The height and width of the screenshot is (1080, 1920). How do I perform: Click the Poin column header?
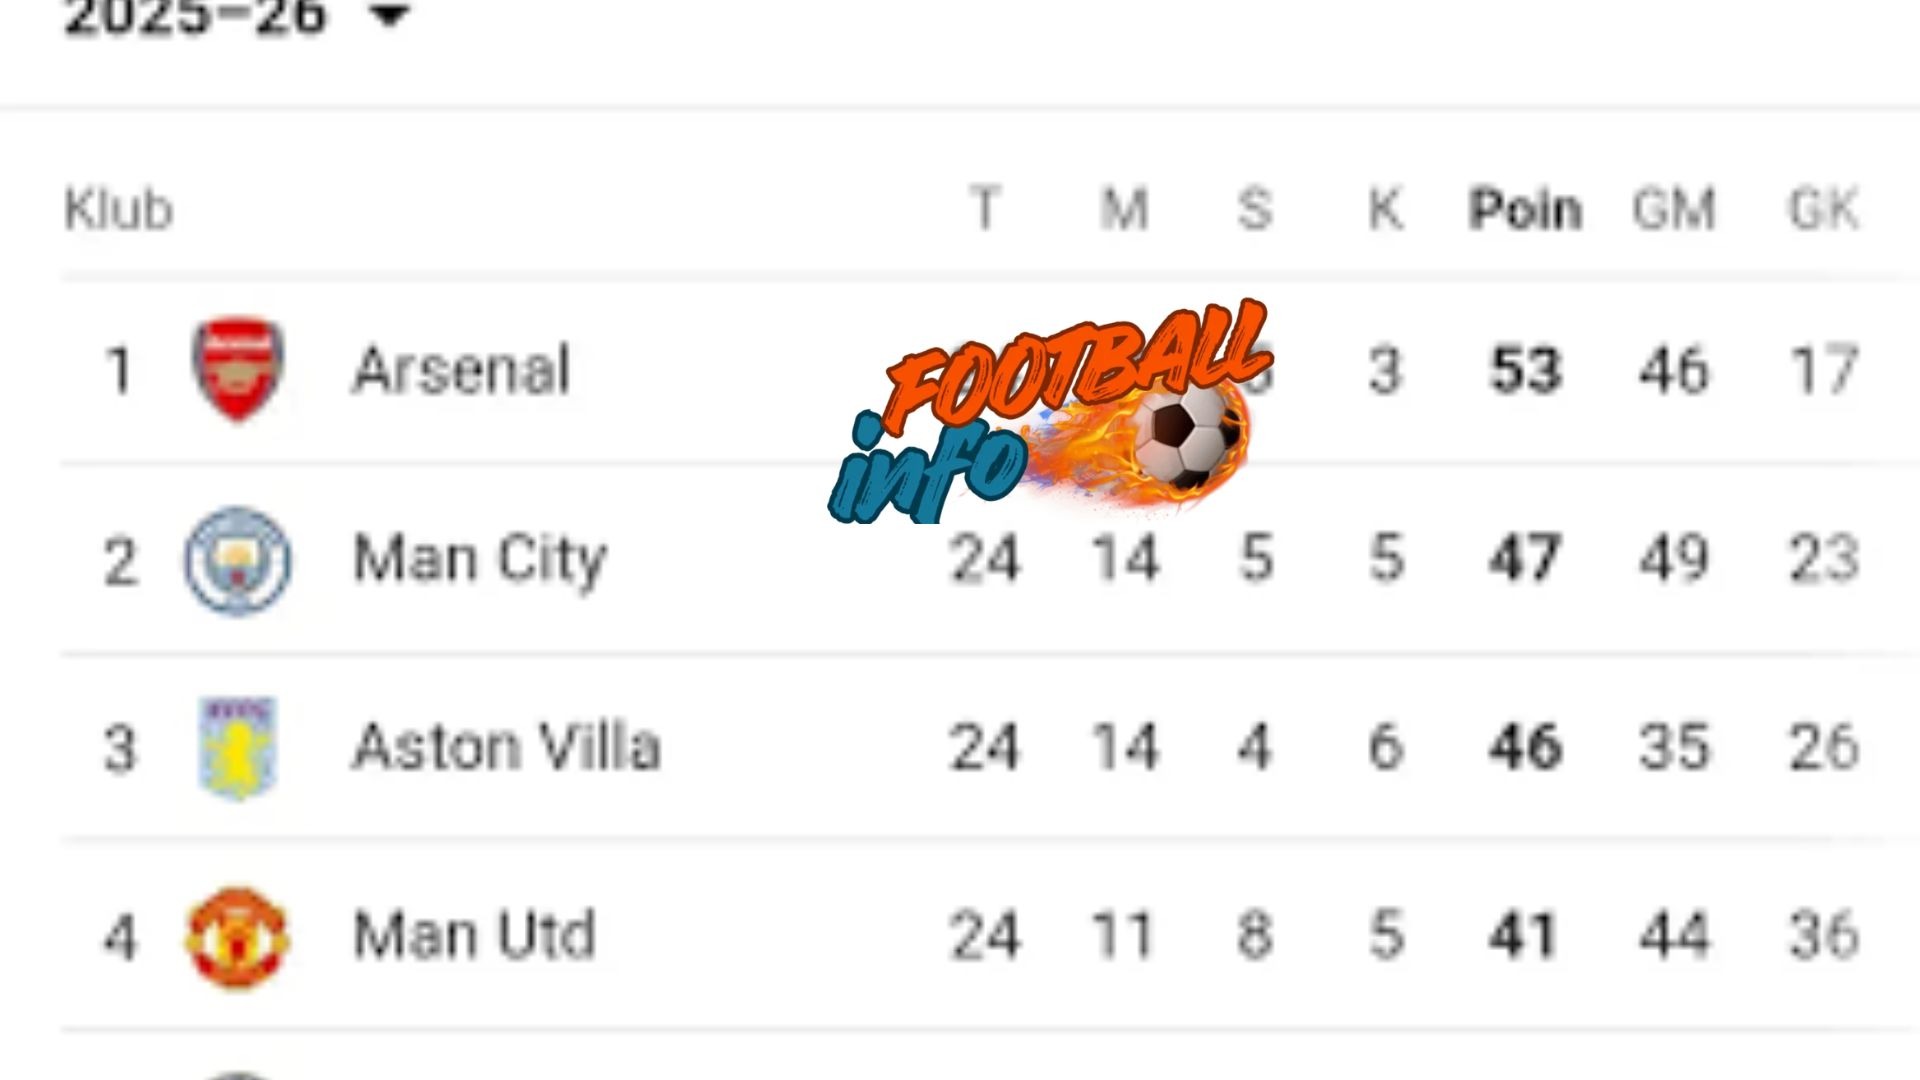tap(1524, 210)
